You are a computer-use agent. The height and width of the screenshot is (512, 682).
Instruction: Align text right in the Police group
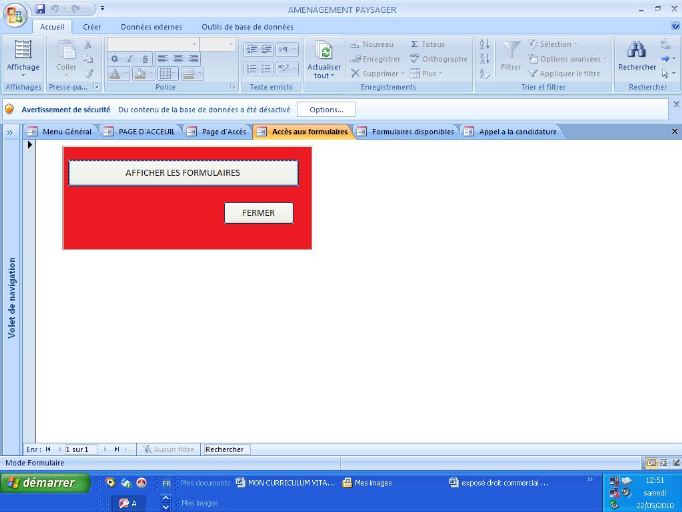[193, 59]
